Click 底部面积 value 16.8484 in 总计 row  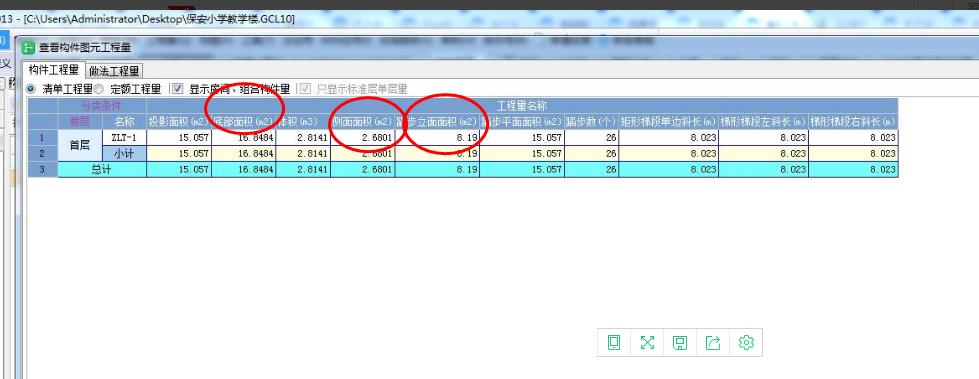pyautogui.click(x=244, y=170)
